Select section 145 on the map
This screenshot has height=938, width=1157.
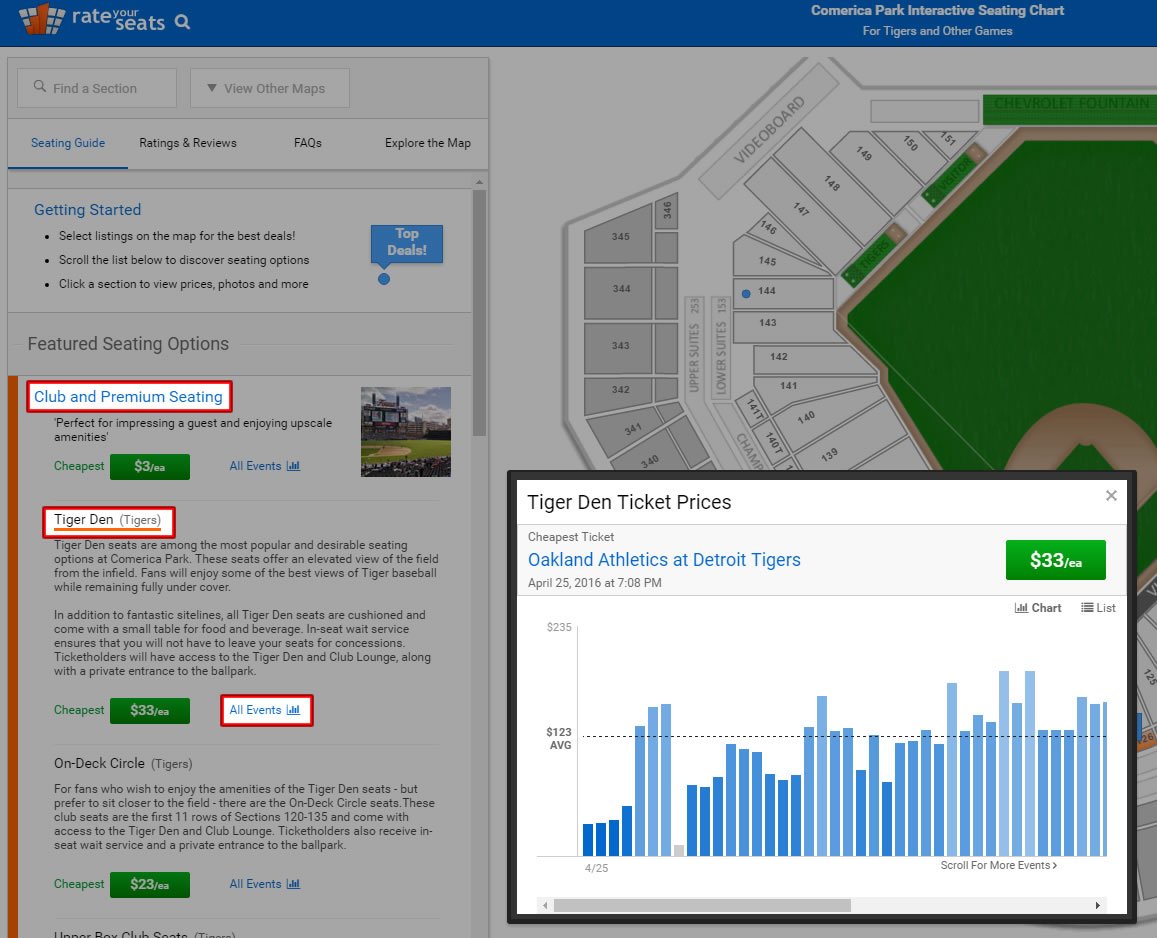(771, 258)
